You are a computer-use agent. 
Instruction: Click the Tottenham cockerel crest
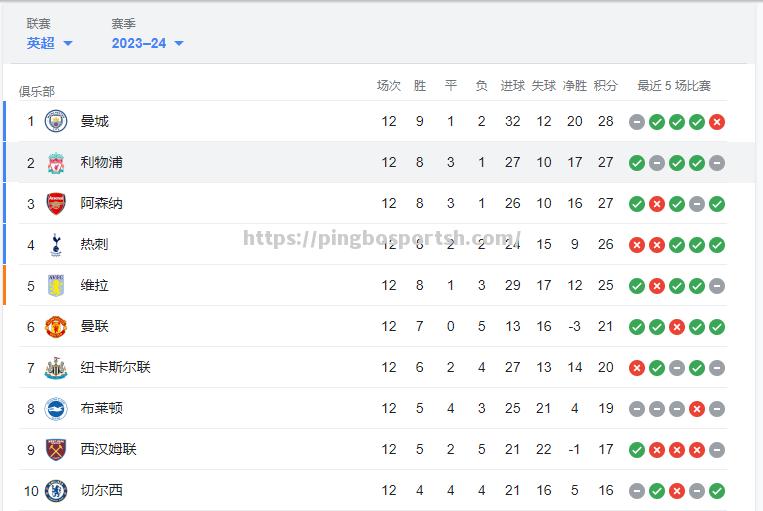pyautogui.click(x=56, y=244)
